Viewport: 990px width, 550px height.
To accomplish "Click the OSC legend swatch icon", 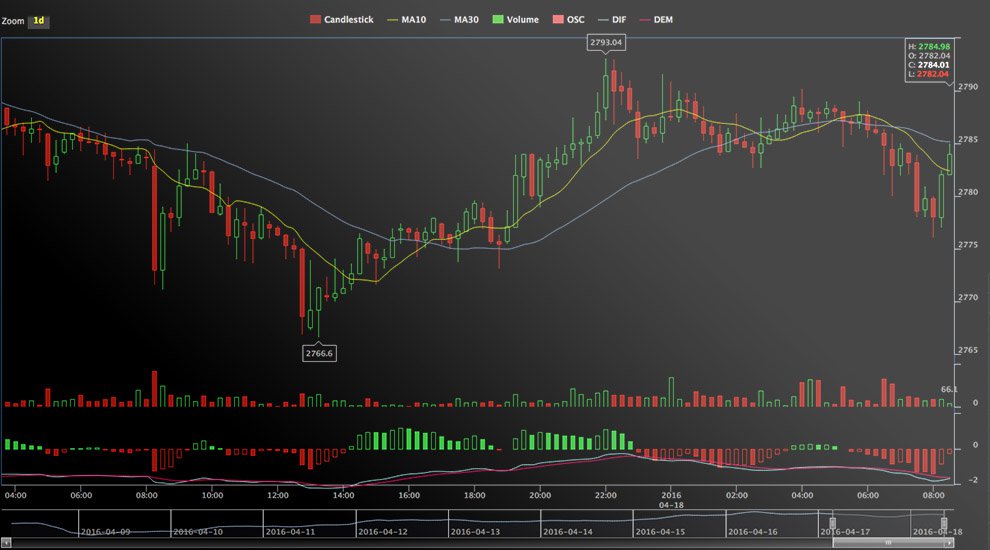I will pyautogui.click(x=558, y=20).
